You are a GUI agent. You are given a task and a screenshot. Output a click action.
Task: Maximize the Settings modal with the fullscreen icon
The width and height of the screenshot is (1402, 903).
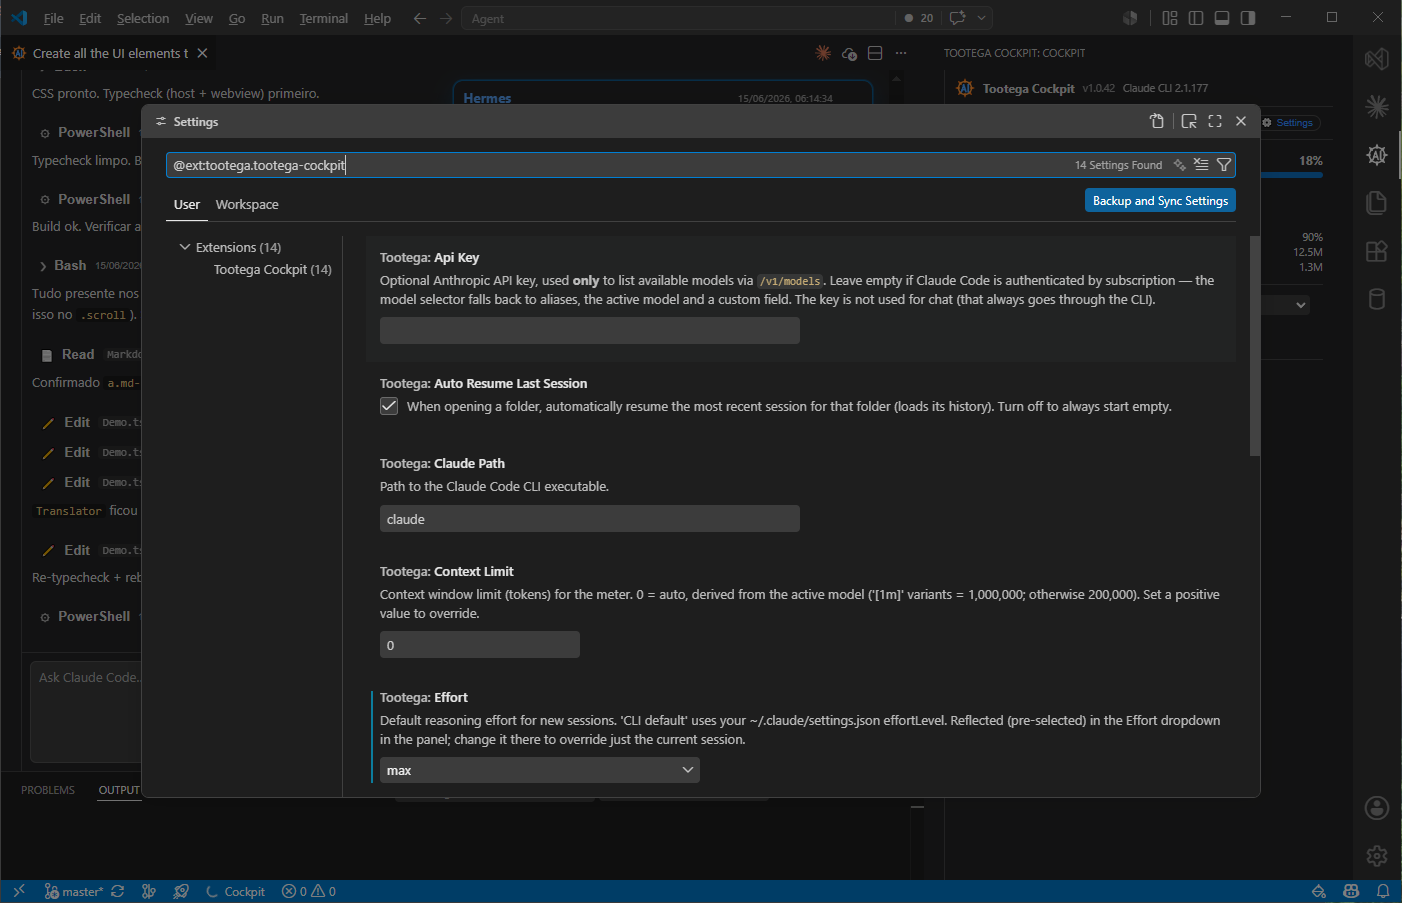click(x=1215, y=121)
